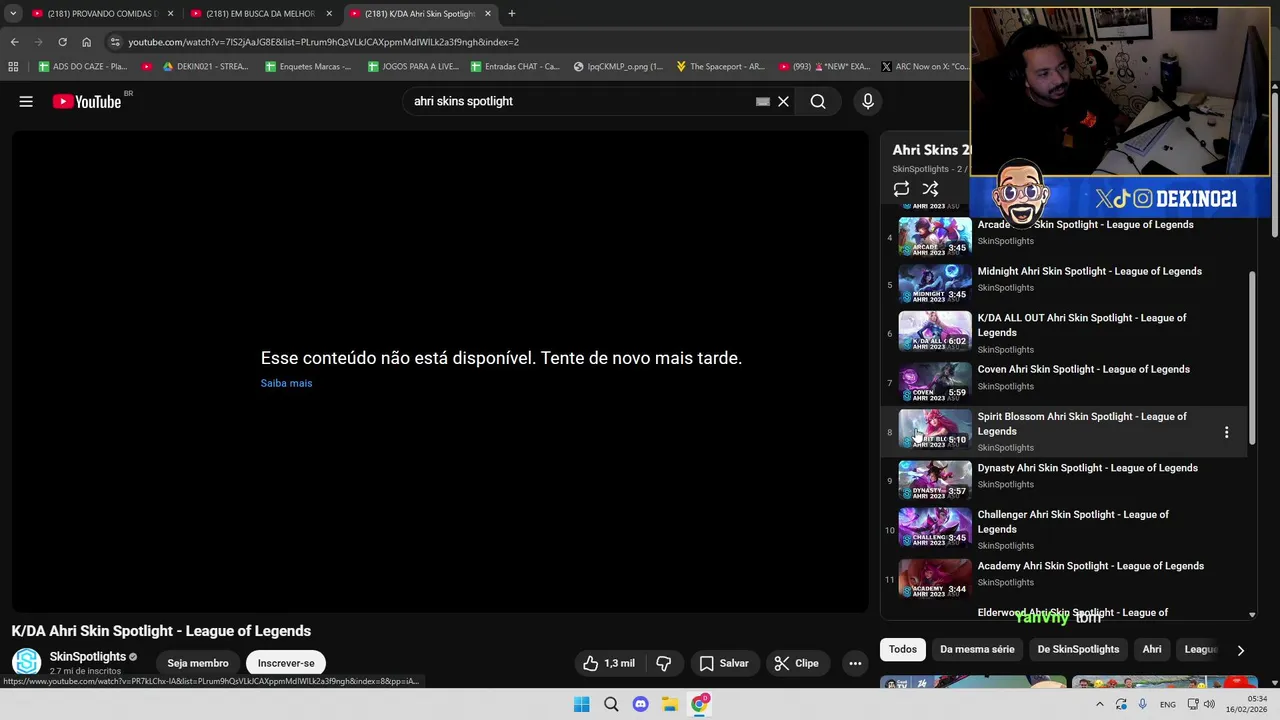Start voice search with microphone icon
The image size is (1280, 720).
click(x=867, y=101)
